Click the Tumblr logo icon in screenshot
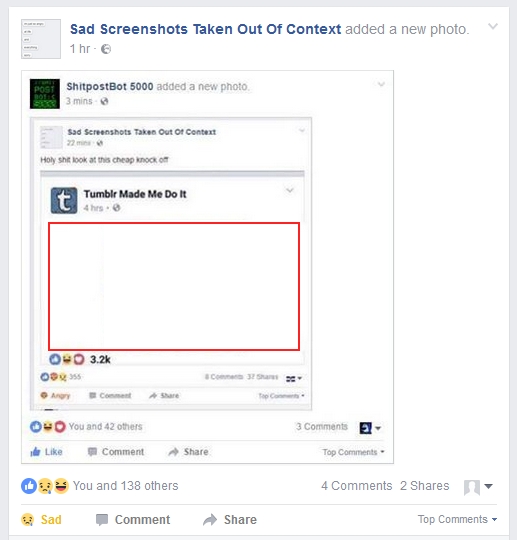517x540 pixels. pyautogui.click(x=64, y=200)
